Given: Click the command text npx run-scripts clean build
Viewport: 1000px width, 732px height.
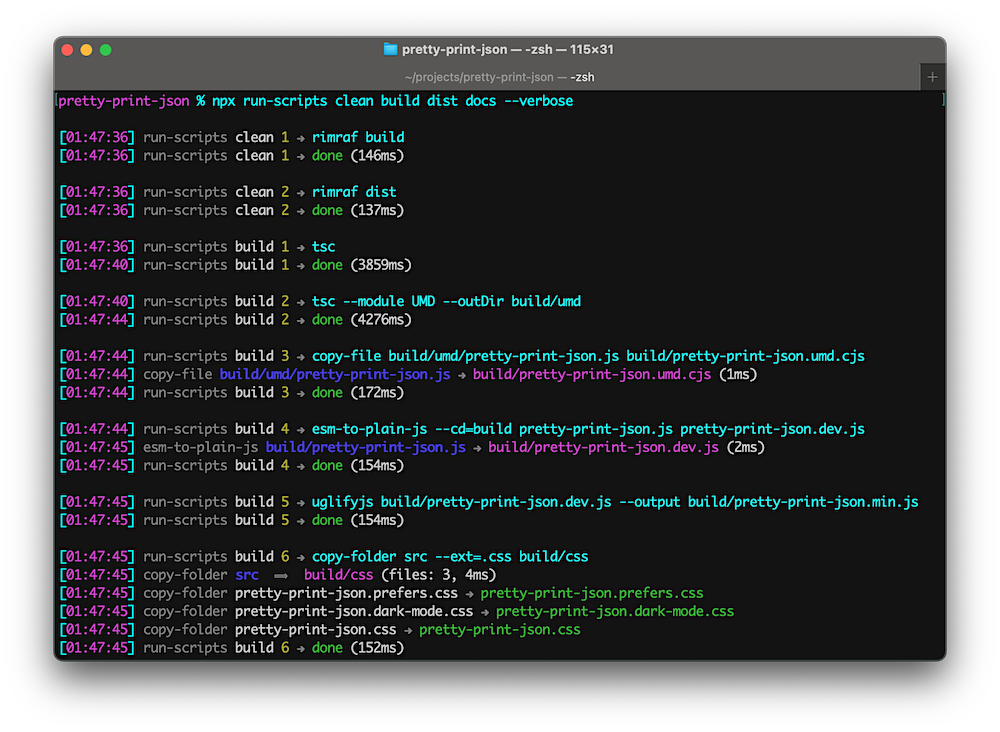Looking at the screenshot, I should pyautogui.click(x=316, y=101).
